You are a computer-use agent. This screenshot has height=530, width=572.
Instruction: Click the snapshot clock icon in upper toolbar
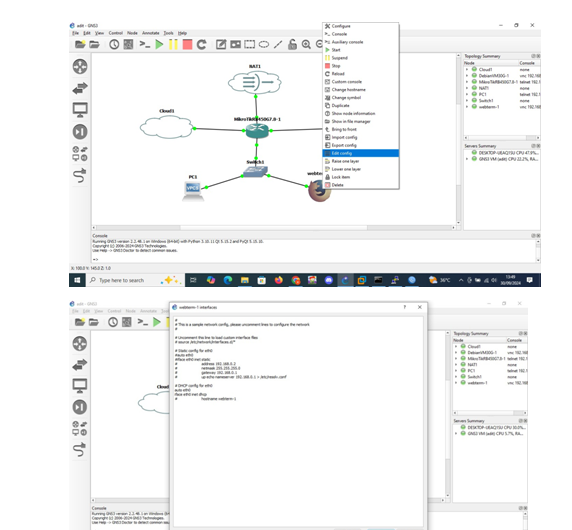pyautogui.click(x=114, y=45)
